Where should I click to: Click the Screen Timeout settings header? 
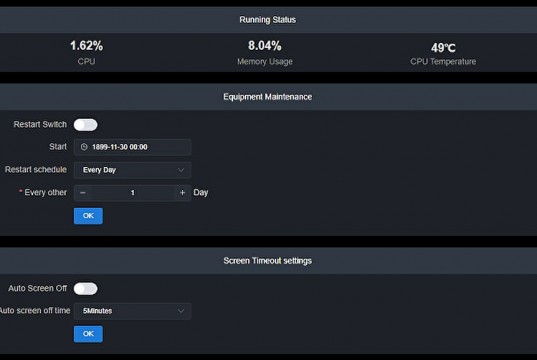267,261
